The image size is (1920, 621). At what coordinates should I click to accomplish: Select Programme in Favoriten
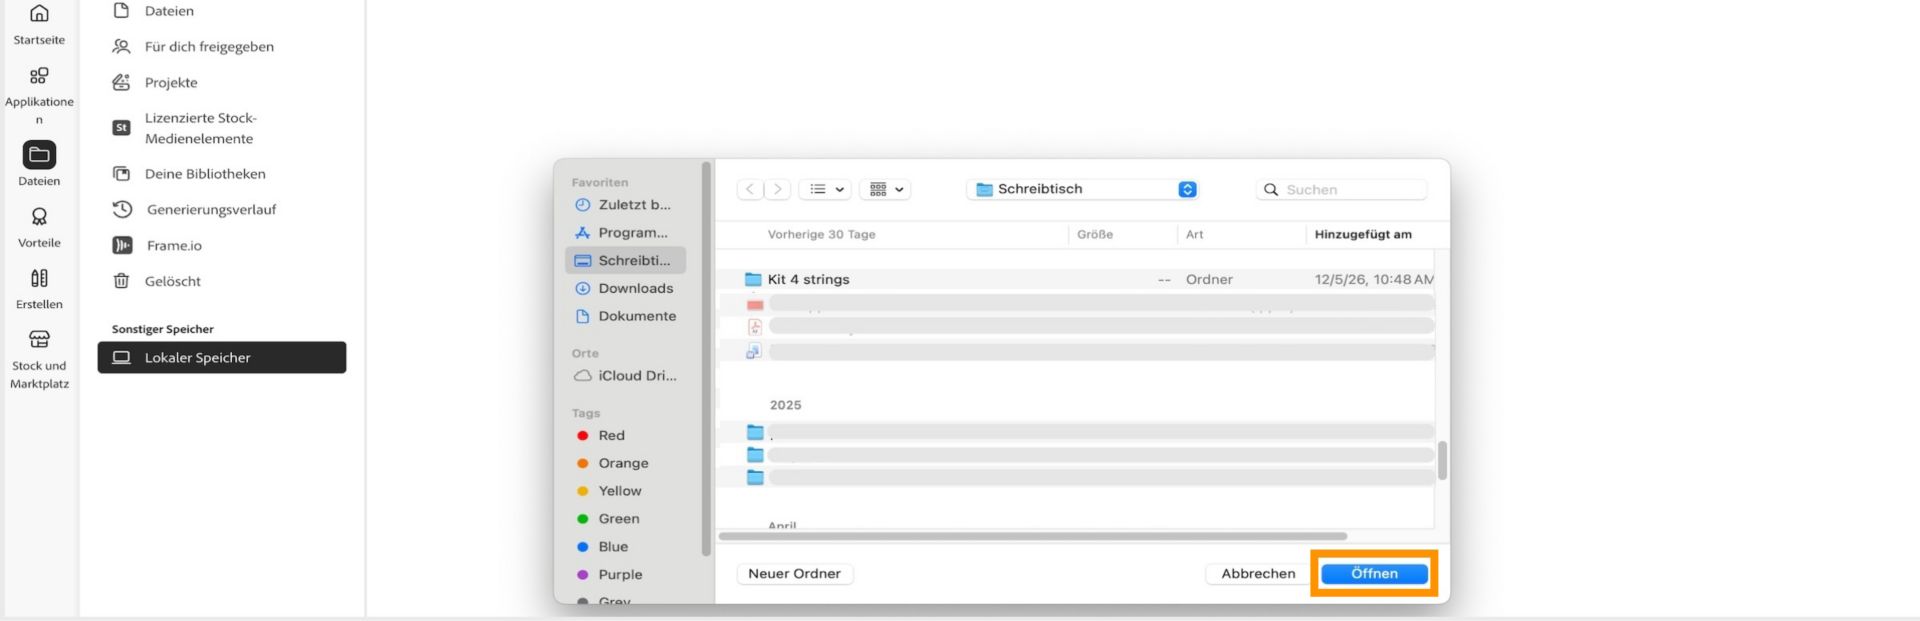point(625,233)
